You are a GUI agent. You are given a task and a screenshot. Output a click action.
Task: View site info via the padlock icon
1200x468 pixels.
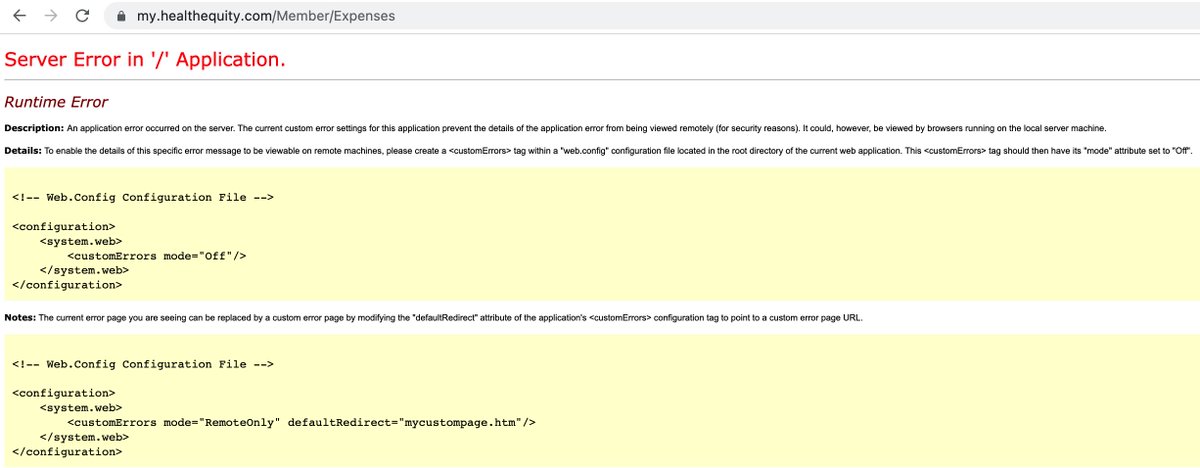tap(121, 16)
